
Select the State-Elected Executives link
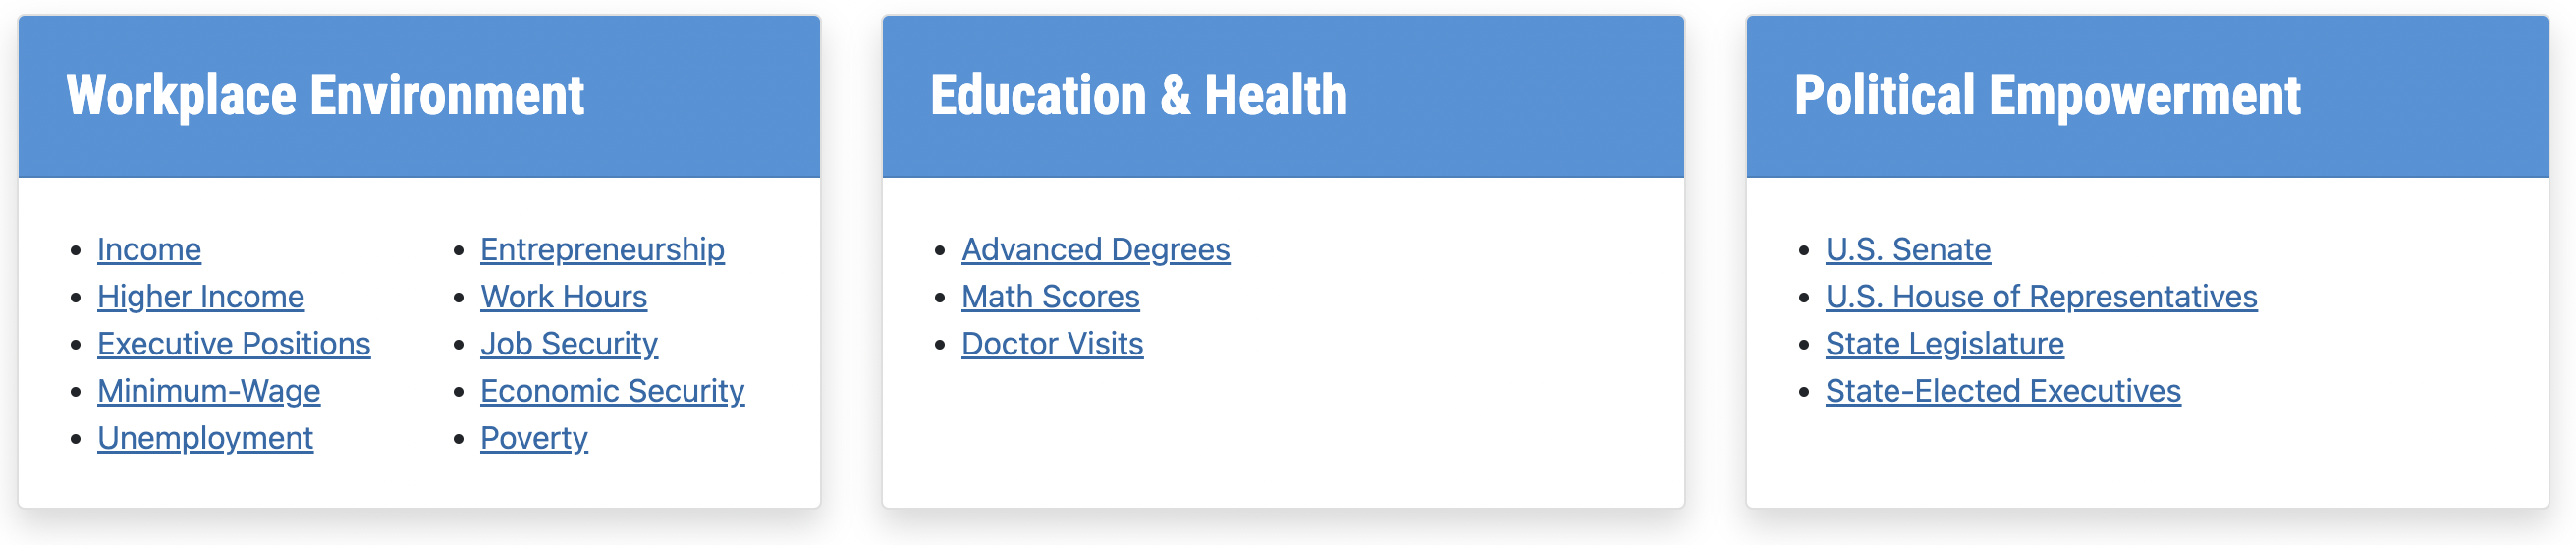(x=2002, y=390)
